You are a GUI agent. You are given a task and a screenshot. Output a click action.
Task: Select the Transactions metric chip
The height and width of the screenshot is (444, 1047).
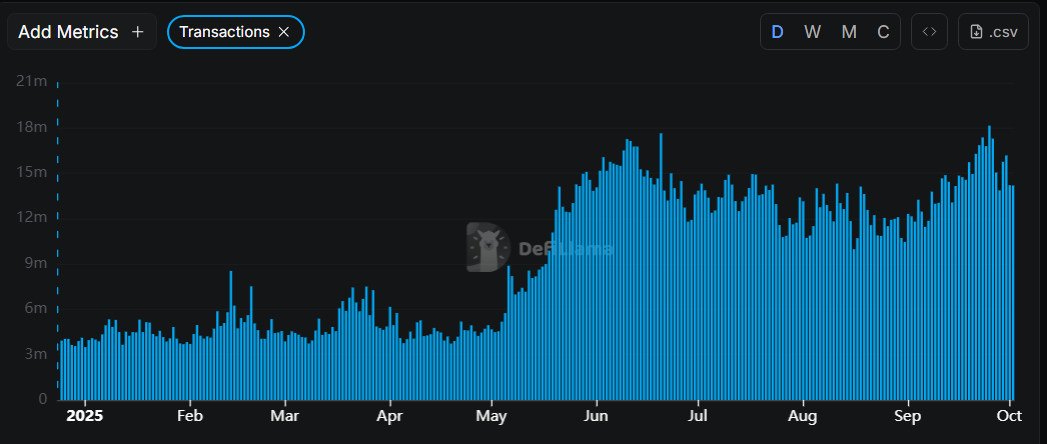tap(224, 32)
